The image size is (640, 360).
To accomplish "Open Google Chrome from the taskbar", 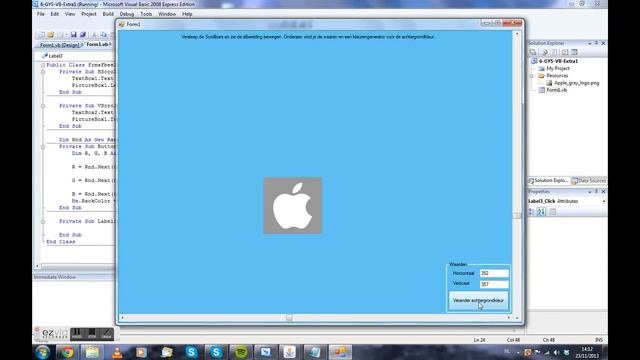I will pos(68,352).
